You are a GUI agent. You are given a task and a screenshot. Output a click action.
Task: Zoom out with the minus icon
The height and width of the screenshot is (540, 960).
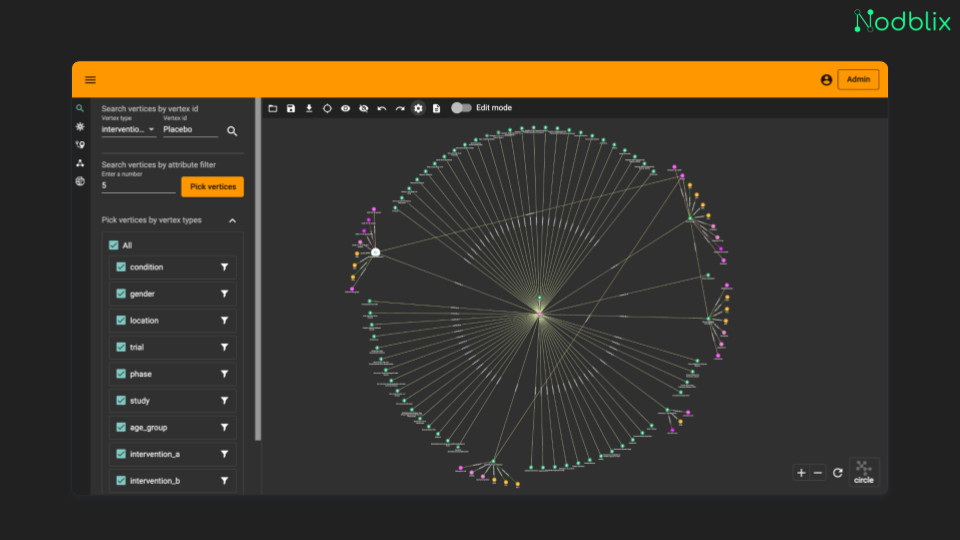(x=818, y=473)
